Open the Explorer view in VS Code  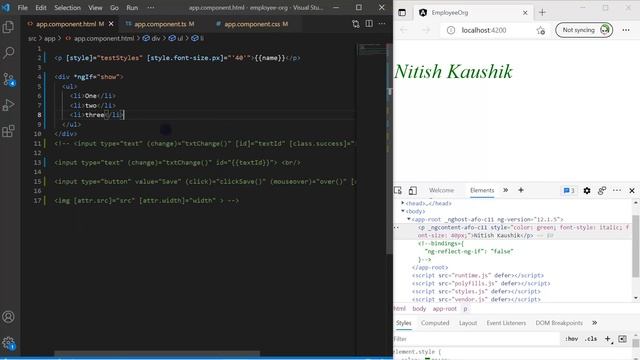click(9, 27)
